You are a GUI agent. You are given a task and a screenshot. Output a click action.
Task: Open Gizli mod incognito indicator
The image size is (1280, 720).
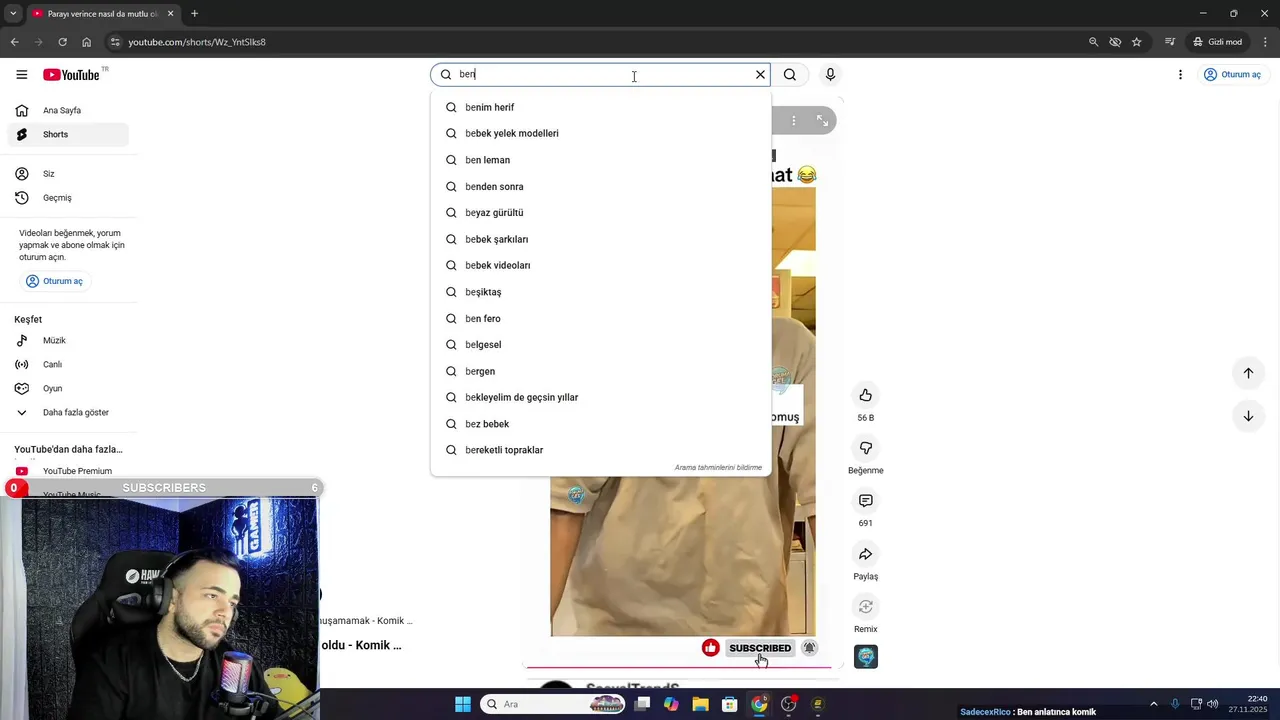[1217, 42]
